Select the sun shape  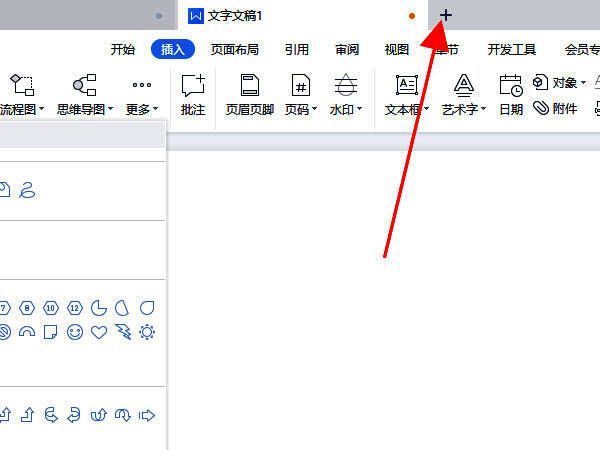tap(147, 332)
